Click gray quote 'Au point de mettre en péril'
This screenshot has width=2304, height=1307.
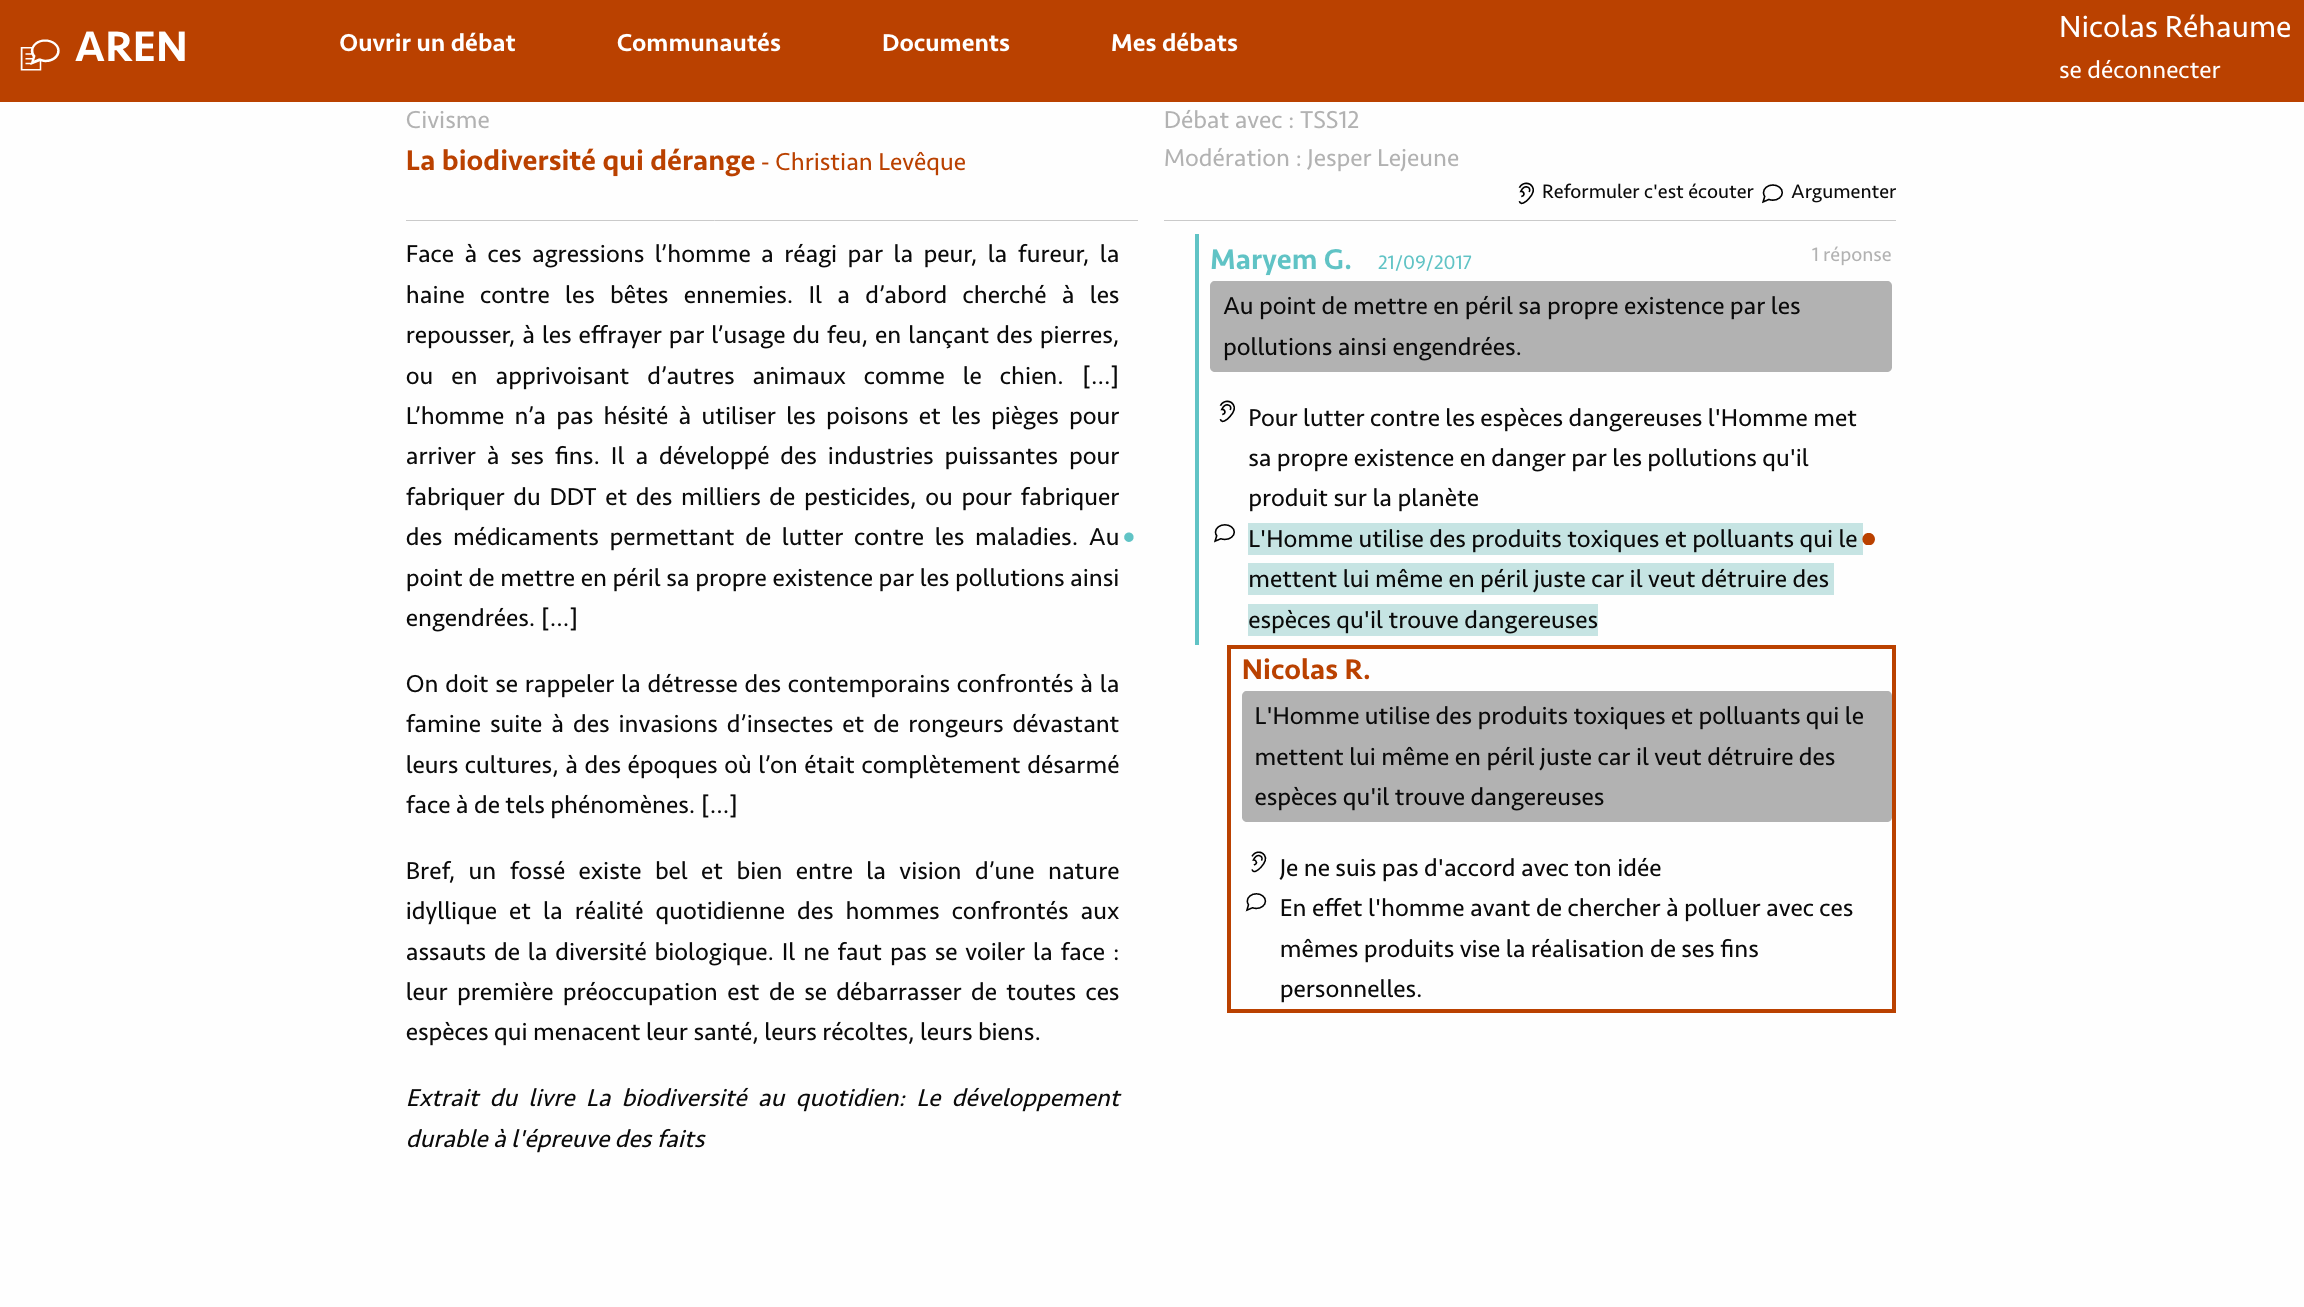click(x=1550, y=326)
